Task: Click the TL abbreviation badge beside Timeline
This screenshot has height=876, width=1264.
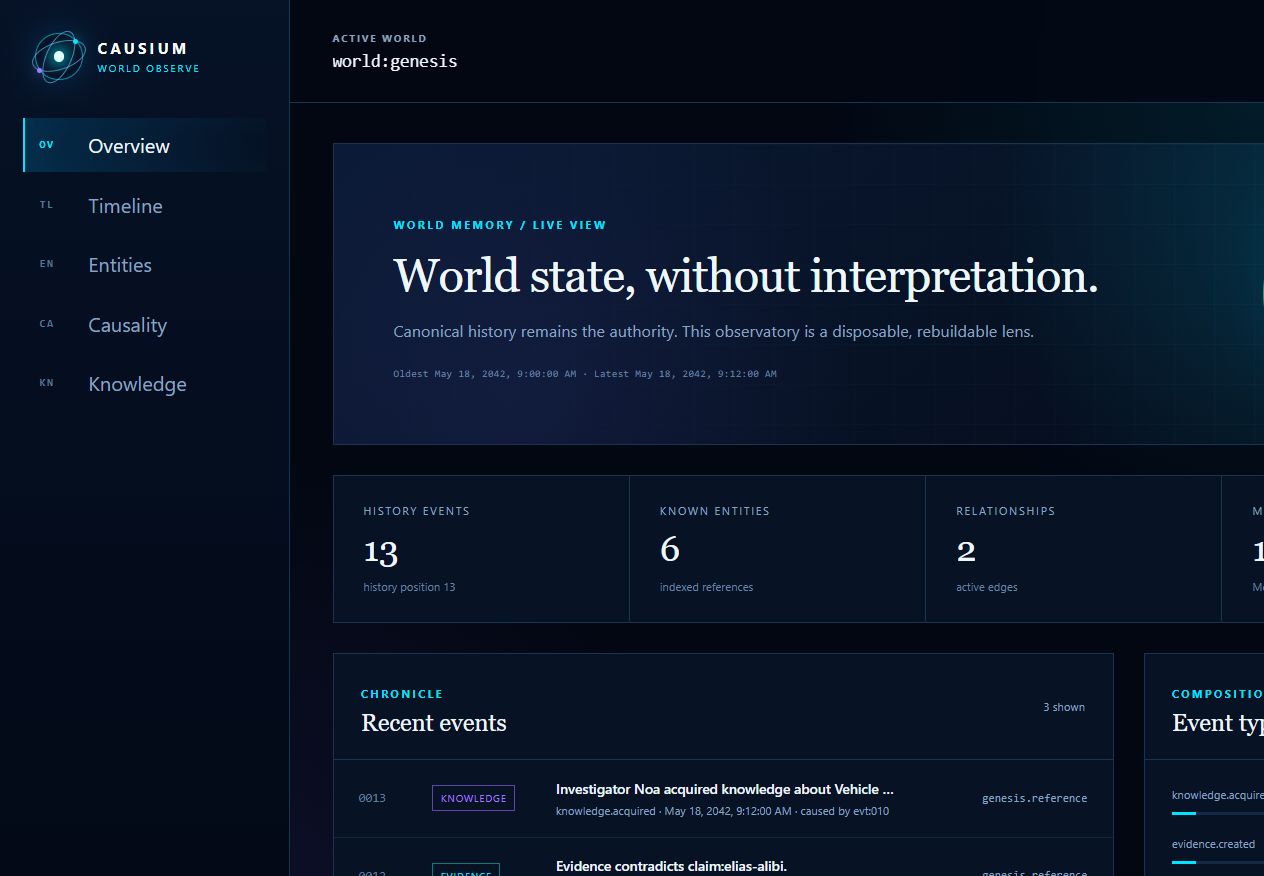Action: tap(46, 205)
